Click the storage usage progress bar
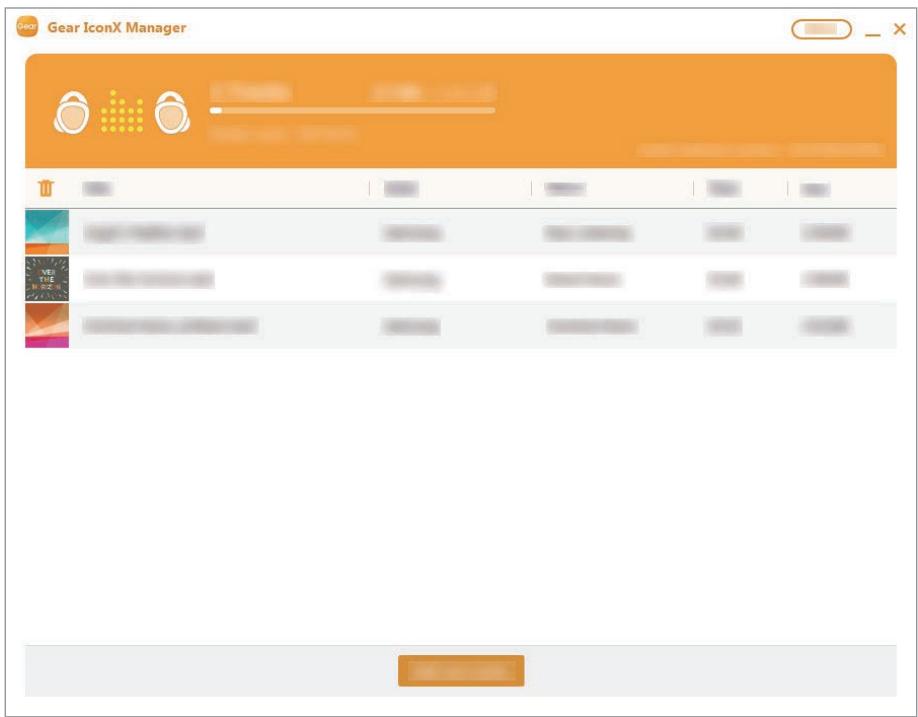This screenshot has height=717, width=918. click(x=352, y=110)
